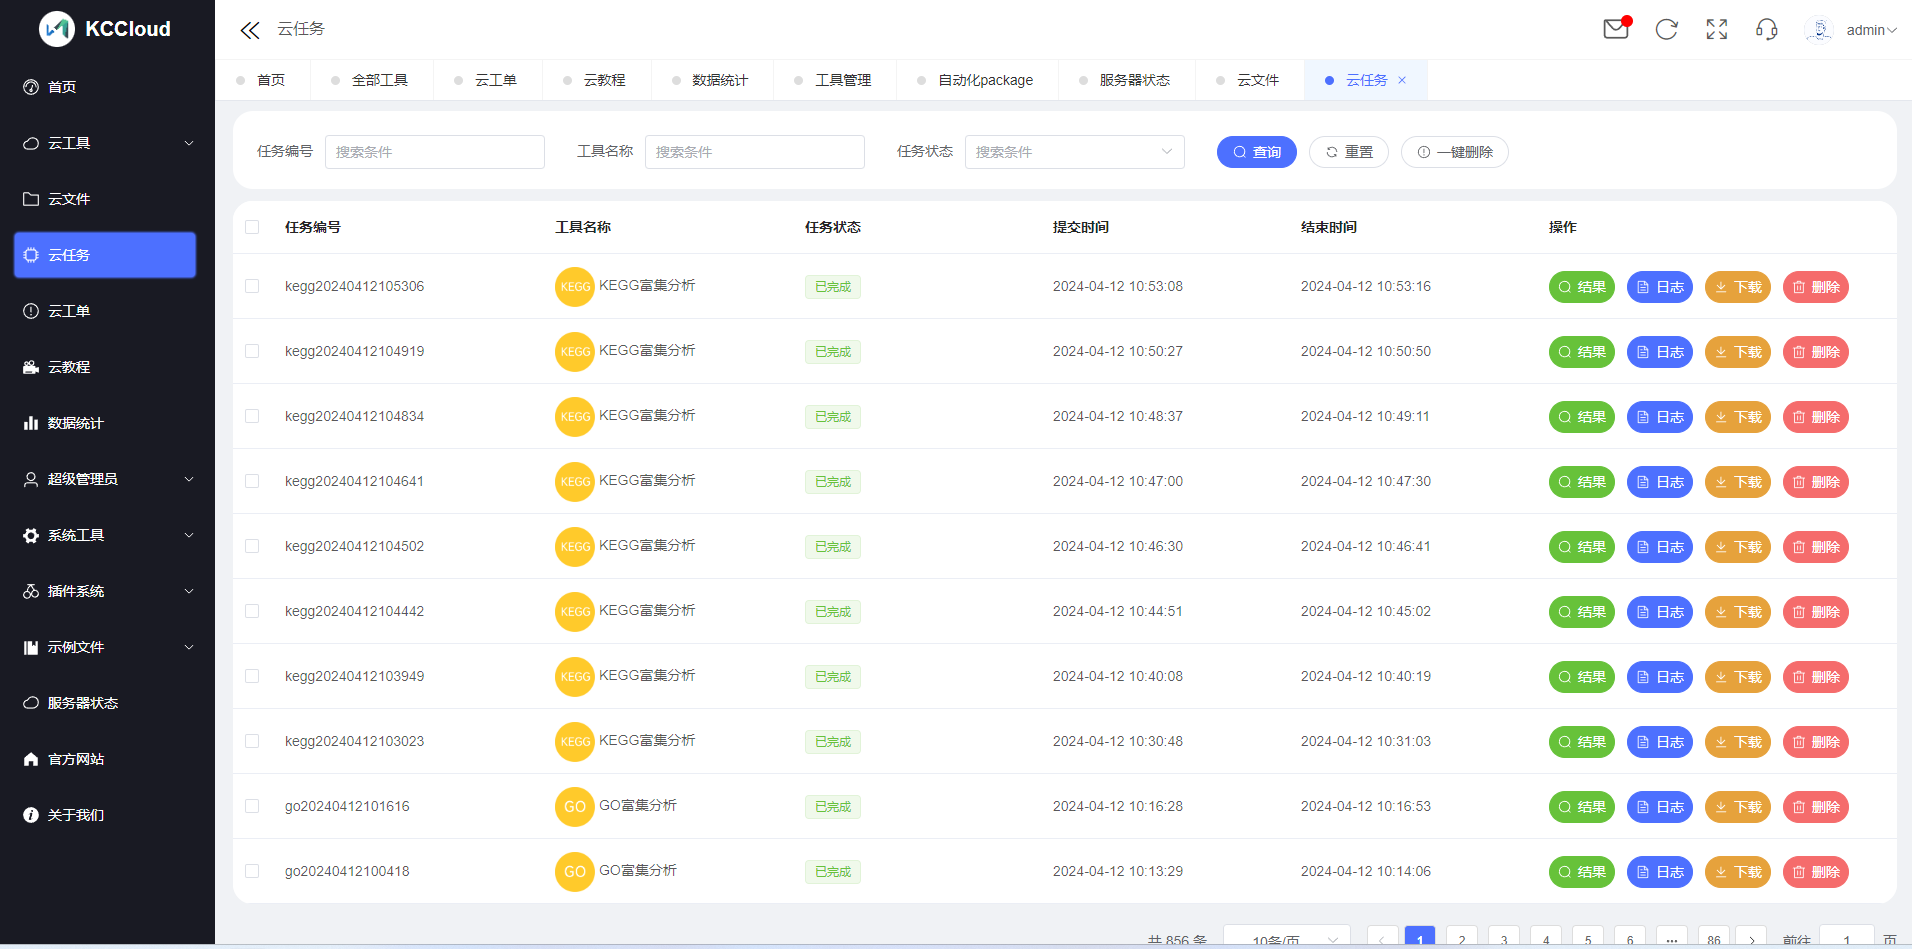
Task: Open 云教程 in the sidebar
Action: 105,367
